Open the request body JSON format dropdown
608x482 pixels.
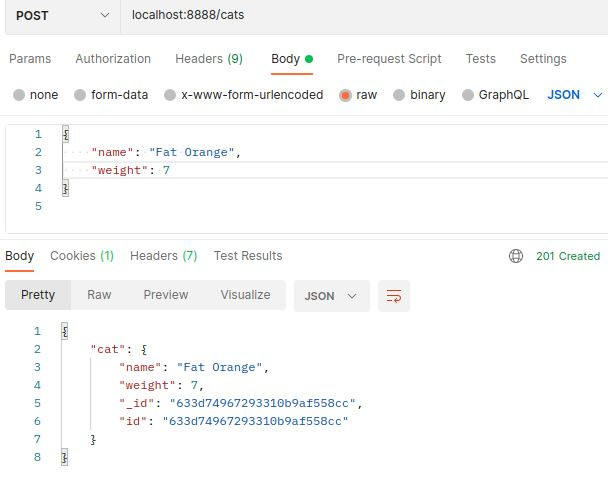click(x=575, y=95)
